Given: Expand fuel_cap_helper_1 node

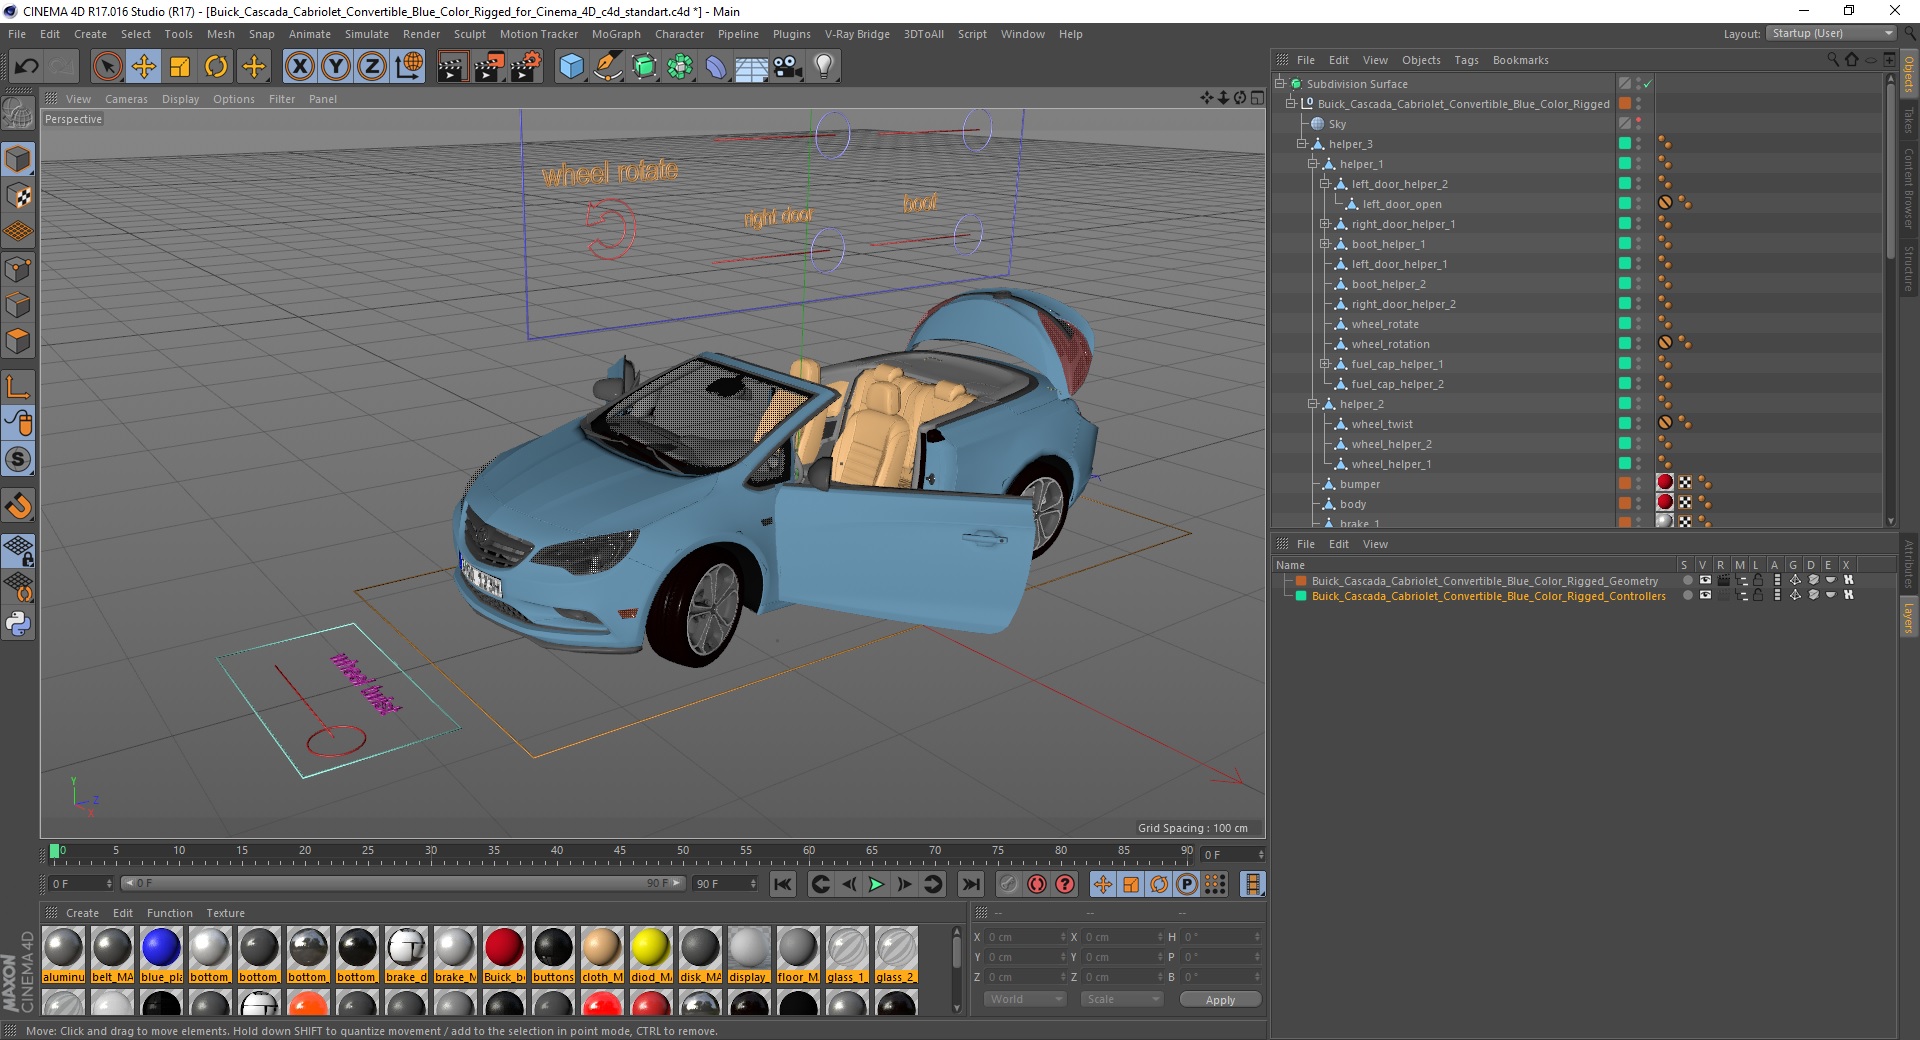Looking at the screenshot, I should 1324,364.
